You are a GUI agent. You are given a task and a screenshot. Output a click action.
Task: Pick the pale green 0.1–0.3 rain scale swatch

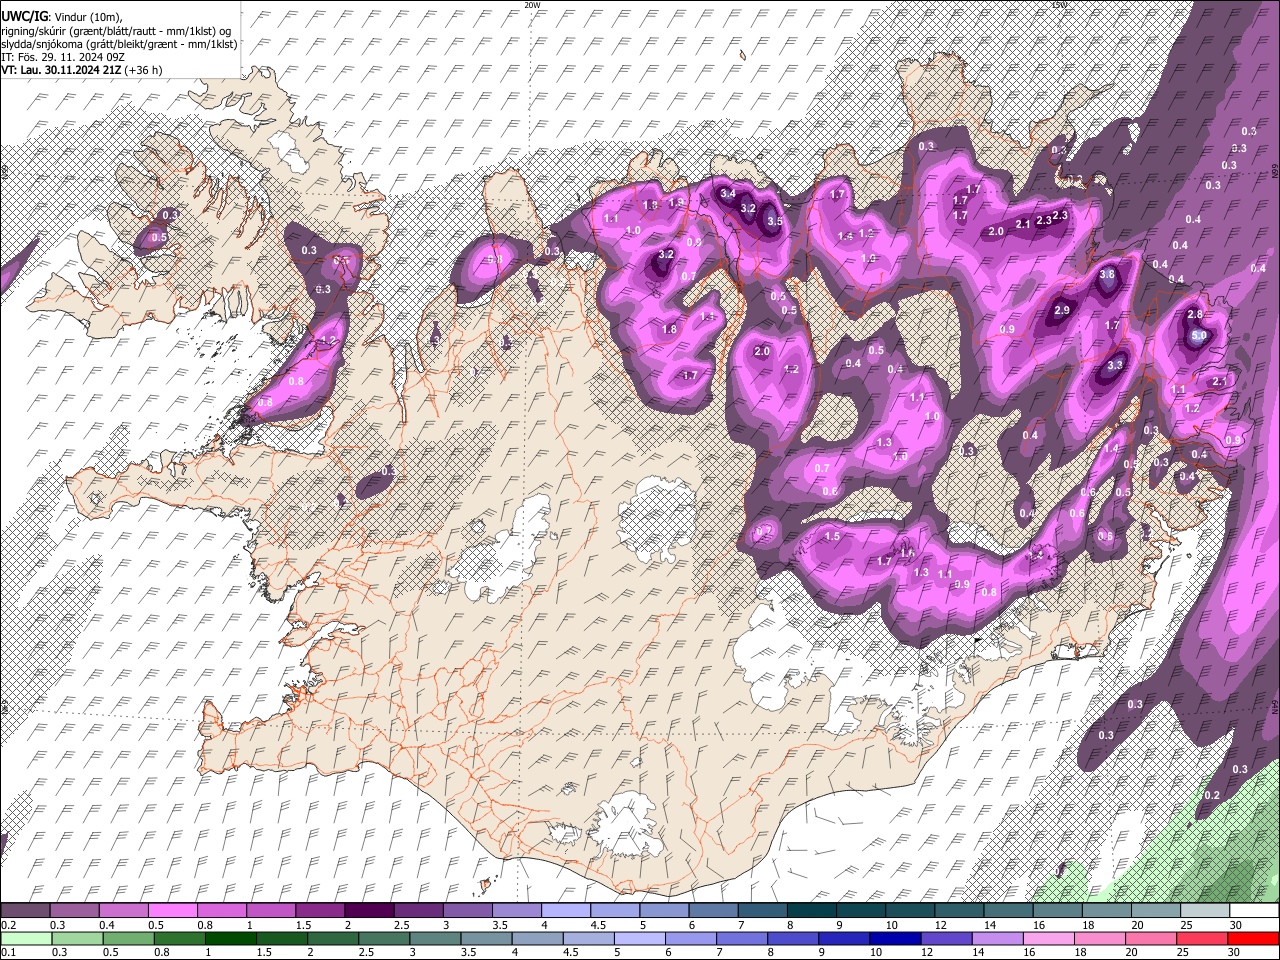25,938
